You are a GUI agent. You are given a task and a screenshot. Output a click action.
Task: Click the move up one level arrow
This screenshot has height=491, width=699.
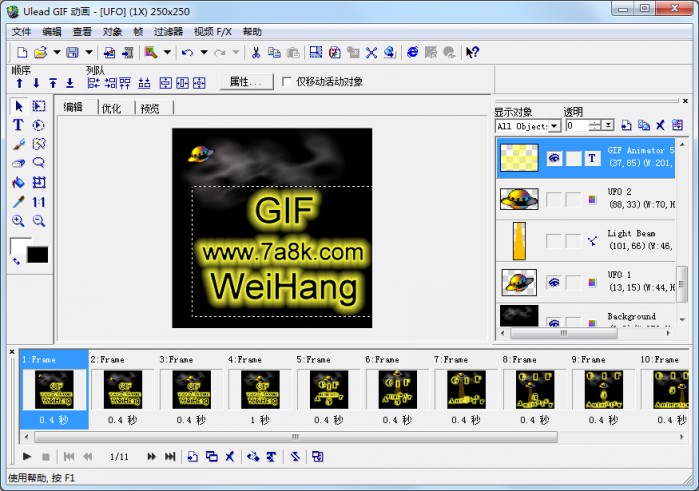19,83
